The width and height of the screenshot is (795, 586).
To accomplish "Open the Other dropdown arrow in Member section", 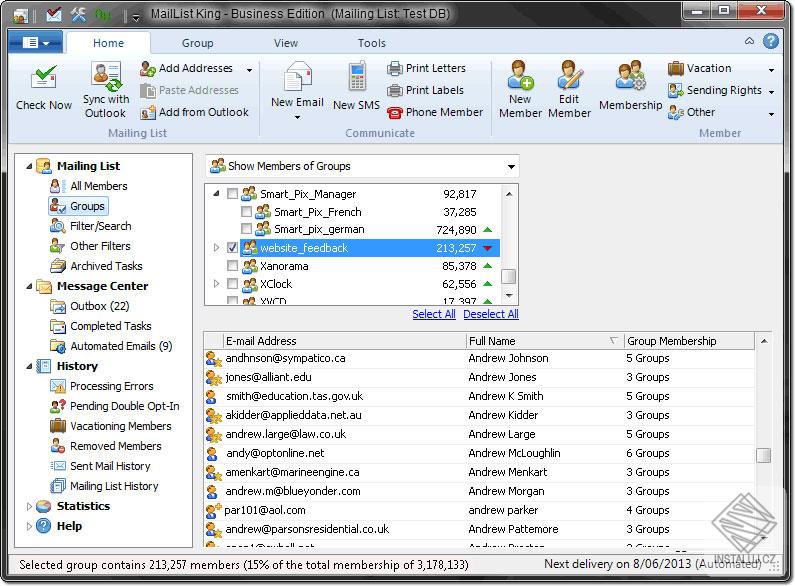I will click(771, 114).
